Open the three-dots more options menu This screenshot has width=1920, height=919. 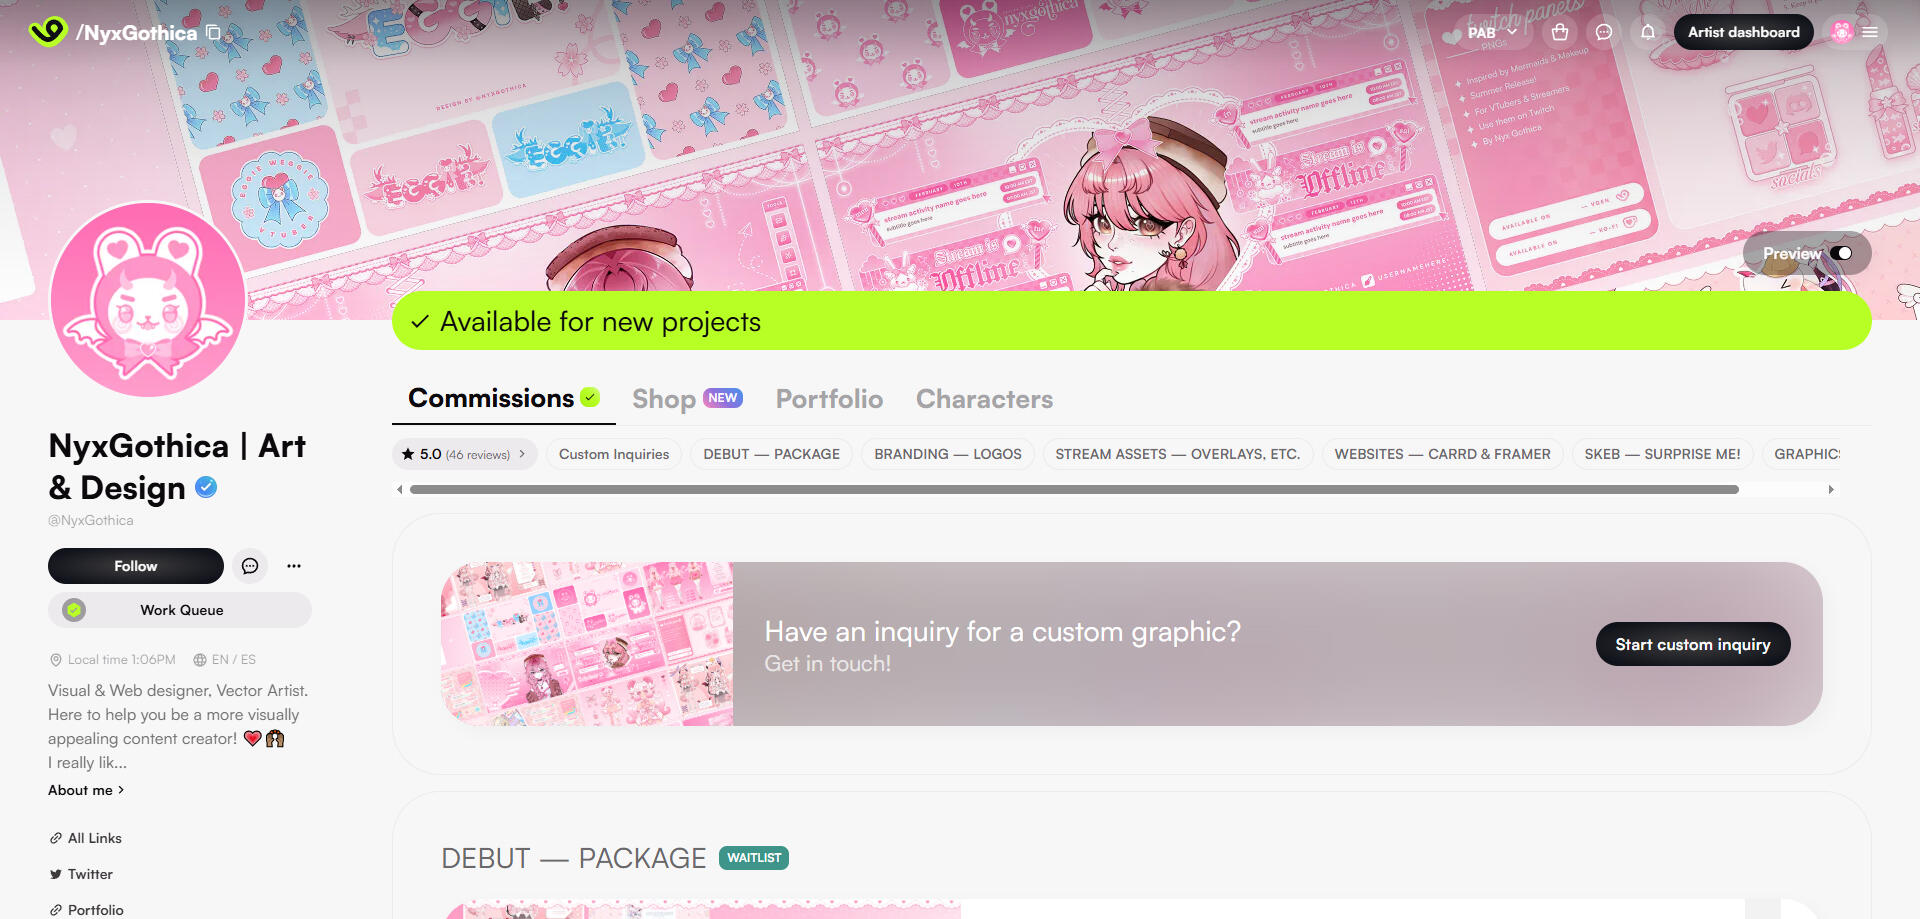[294, 566]
